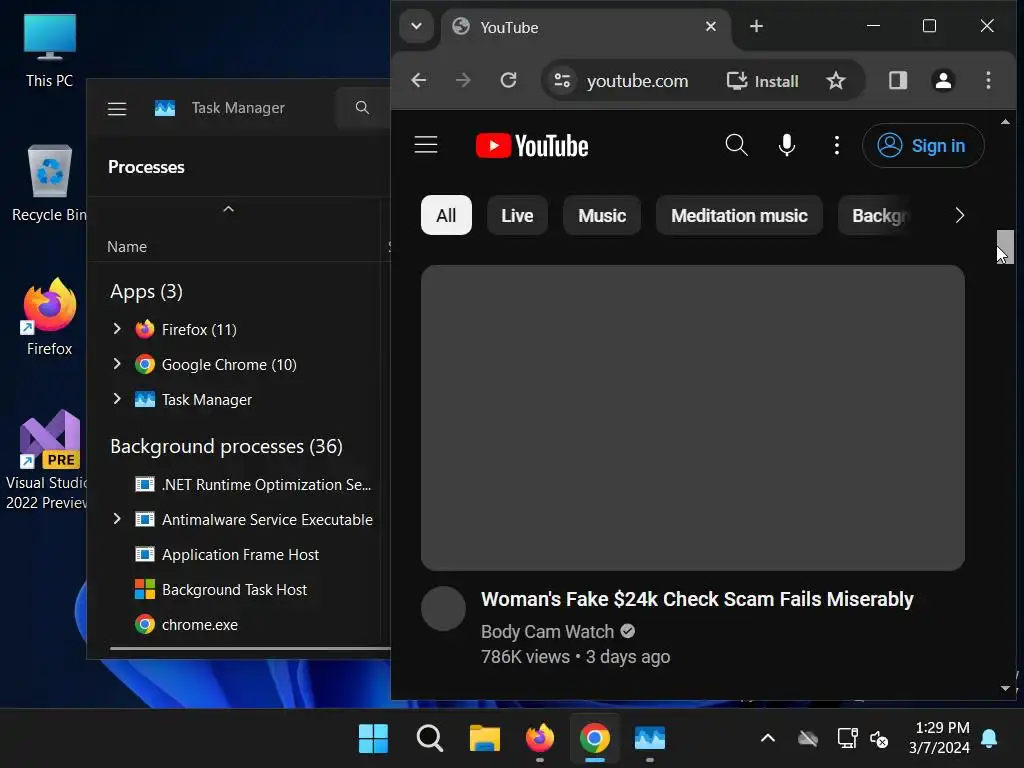Select This PC desktop icon
This screenshot has width=1024, height=768.
pos(50,51)
